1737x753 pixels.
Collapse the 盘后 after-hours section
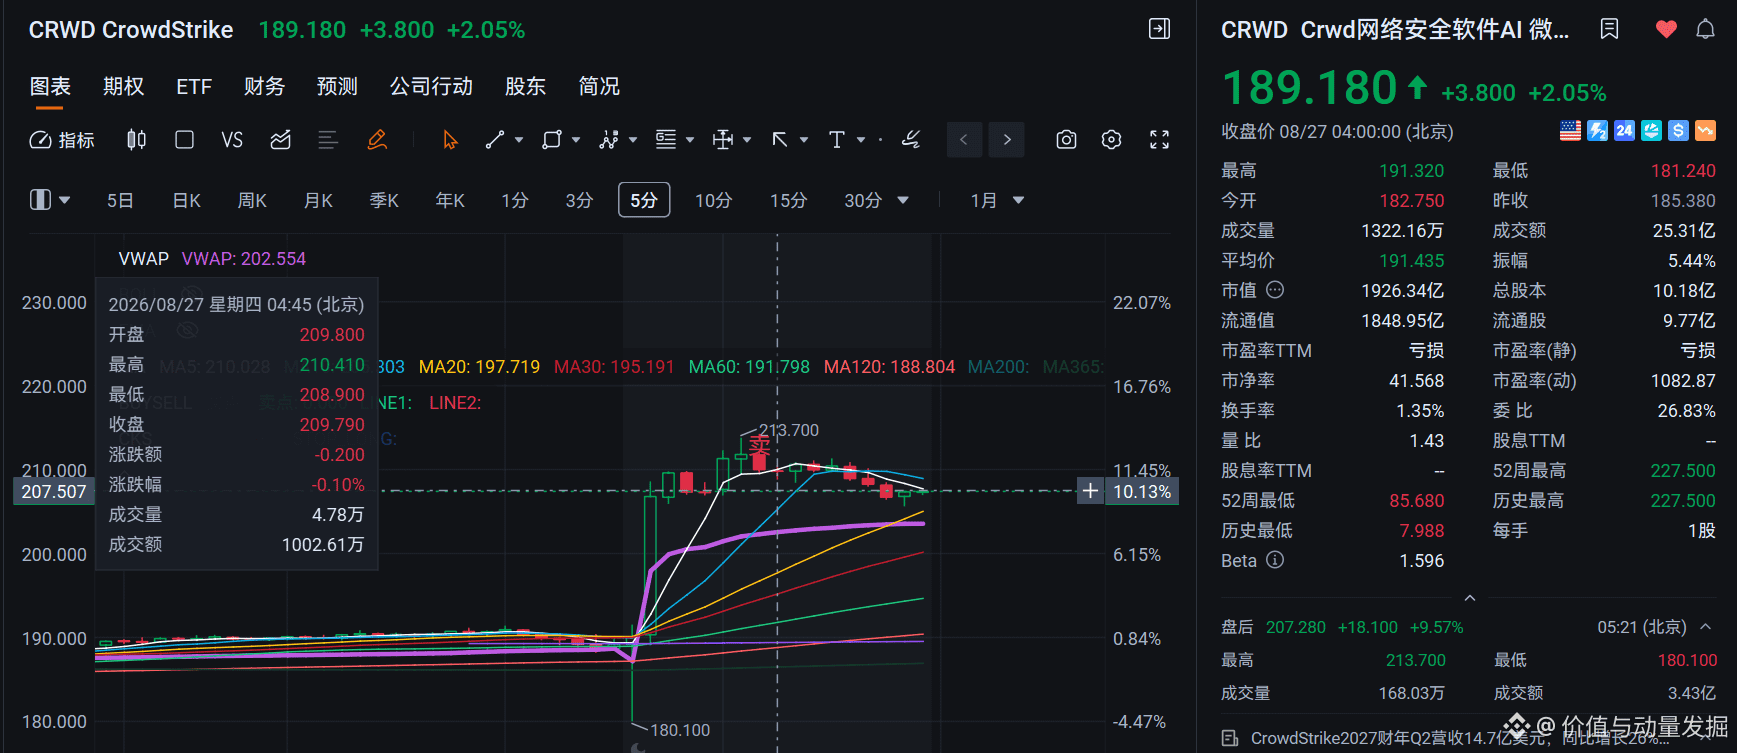click(1706, 627)
